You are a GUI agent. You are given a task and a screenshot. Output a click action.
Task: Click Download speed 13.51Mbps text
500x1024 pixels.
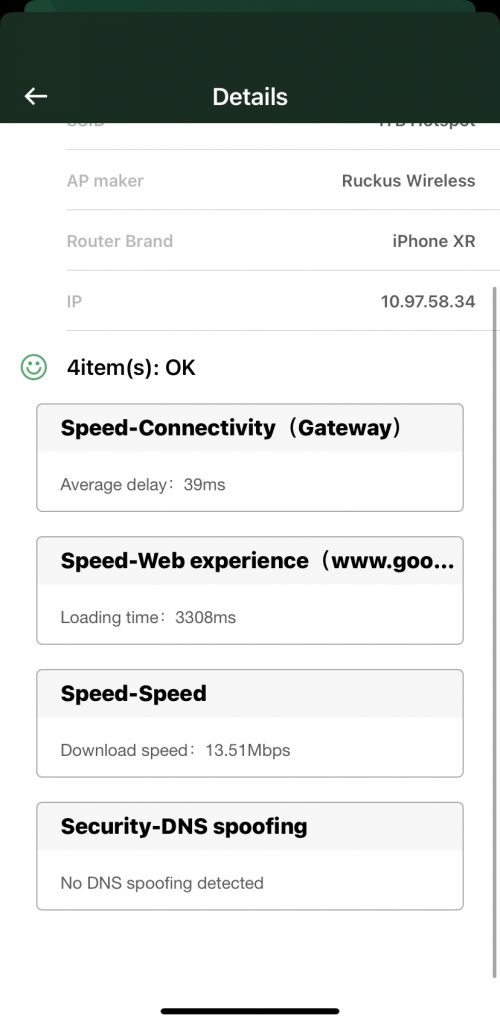click(x=175, y=750)
